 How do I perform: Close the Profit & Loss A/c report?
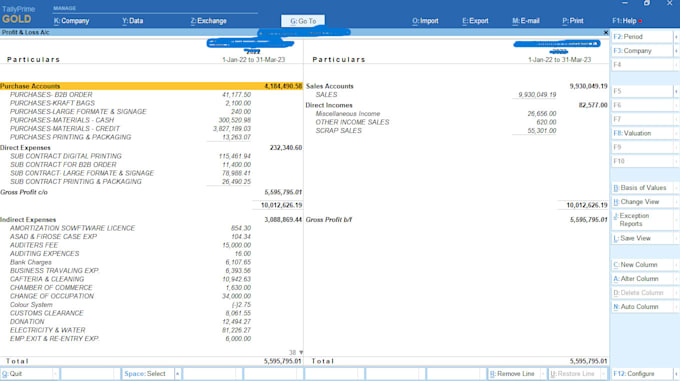(606, 33)
